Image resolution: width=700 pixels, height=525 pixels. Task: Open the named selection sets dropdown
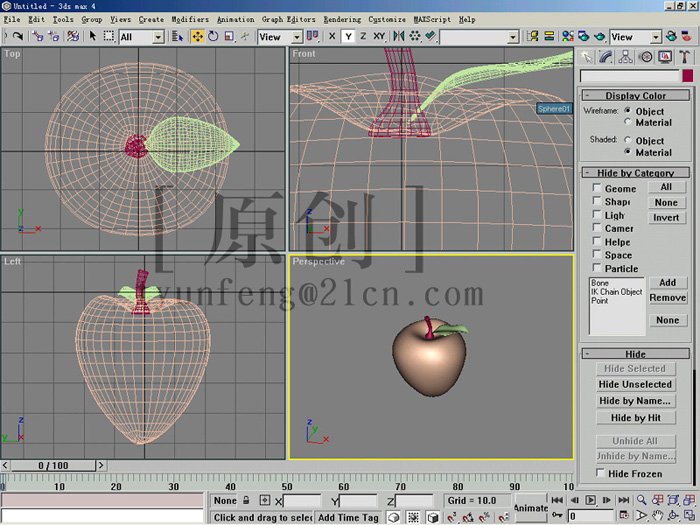479,37
